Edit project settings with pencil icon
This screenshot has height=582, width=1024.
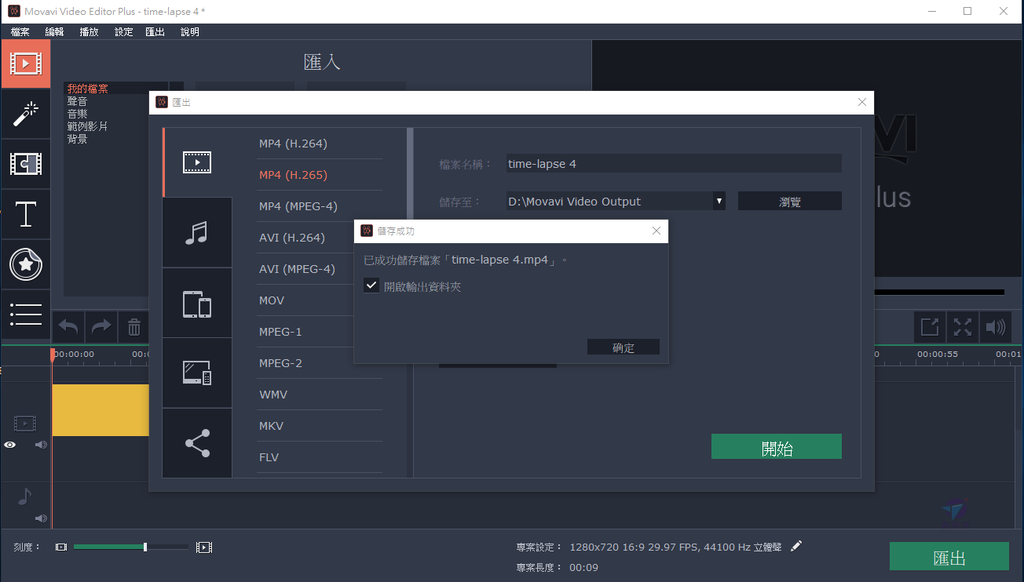(796, 546)
